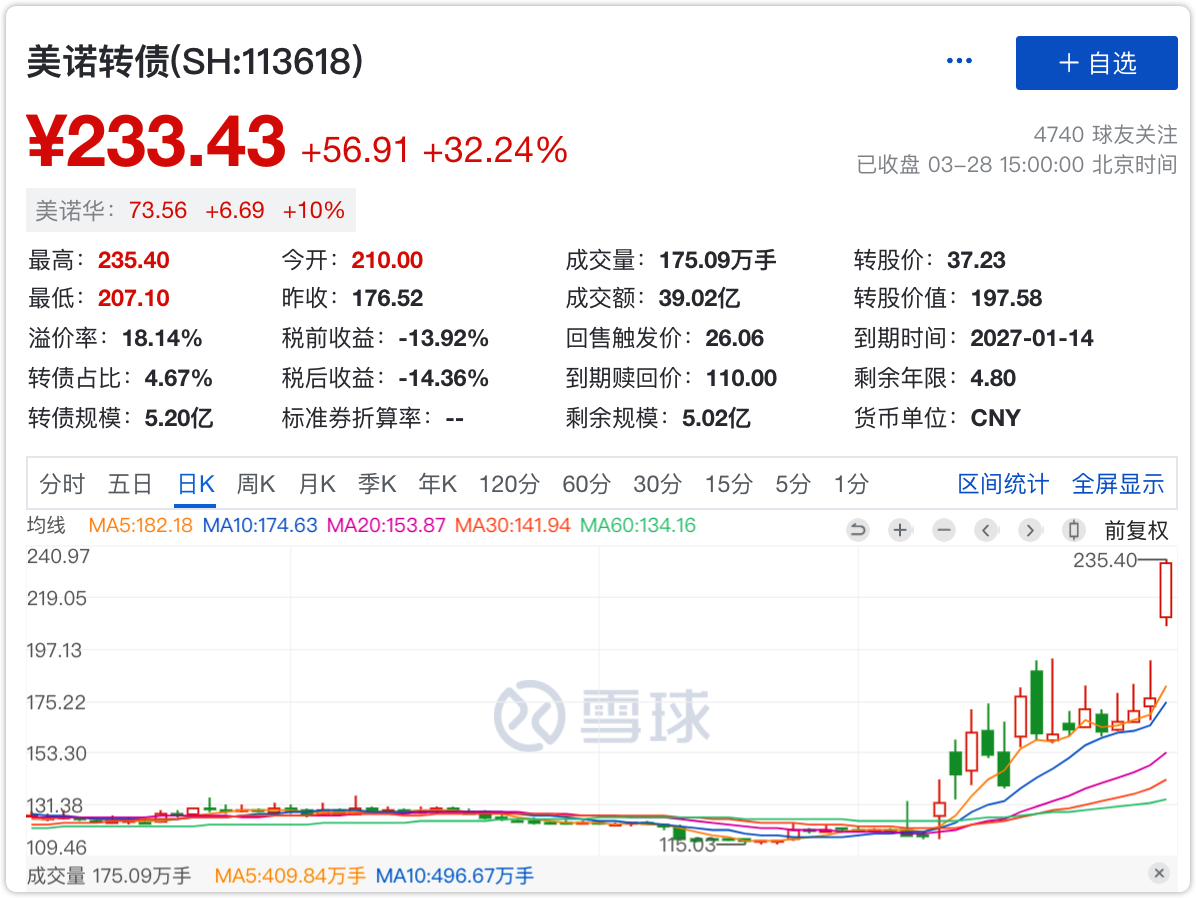Open the related stock 美诺华 quote

pos(73,211)
